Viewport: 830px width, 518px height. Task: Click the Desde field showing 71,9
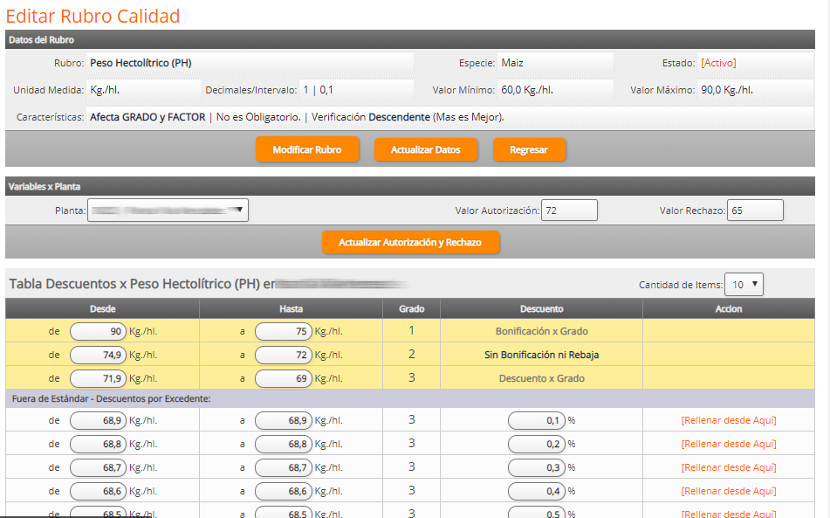98,379
